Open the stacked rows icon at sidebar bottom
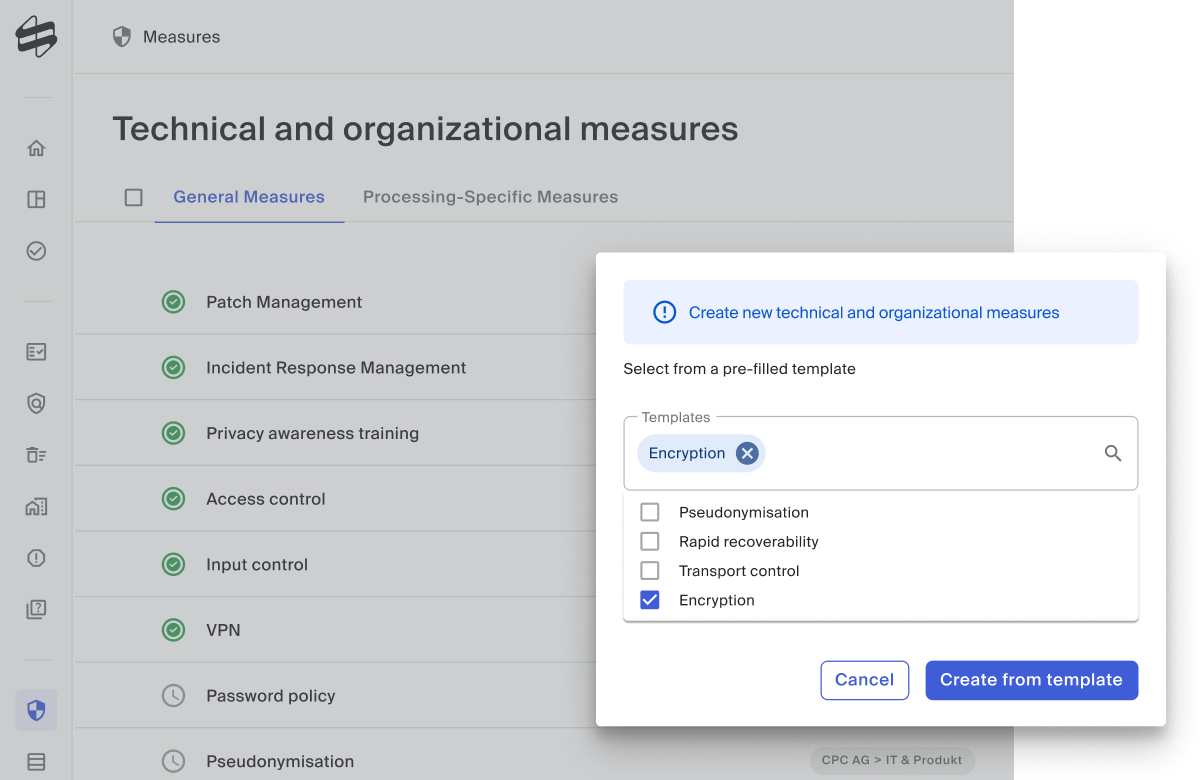The height and width of the screenshot is (780, 1200). 36,762
